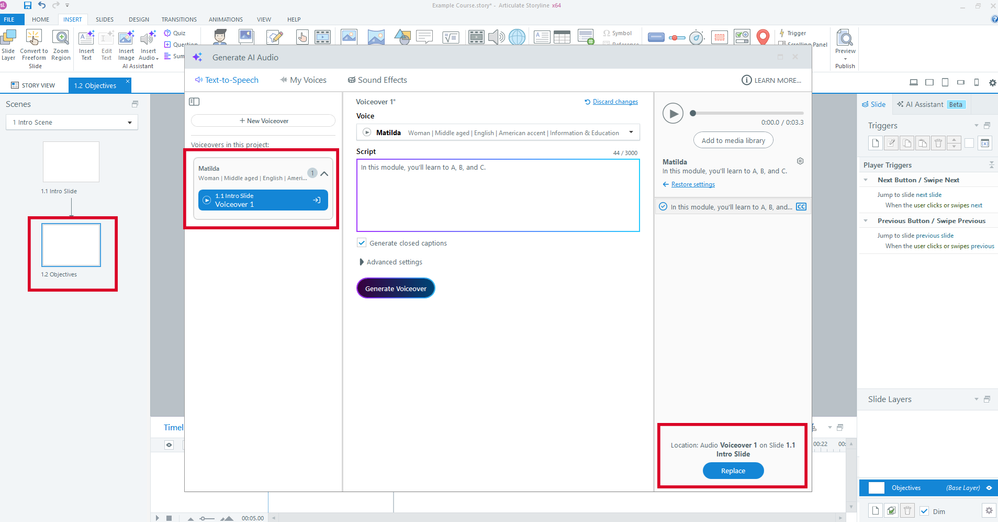Click the Zoom Region icon
The width and height of the screenshot is (998, 522).
[x=61, y=38]
